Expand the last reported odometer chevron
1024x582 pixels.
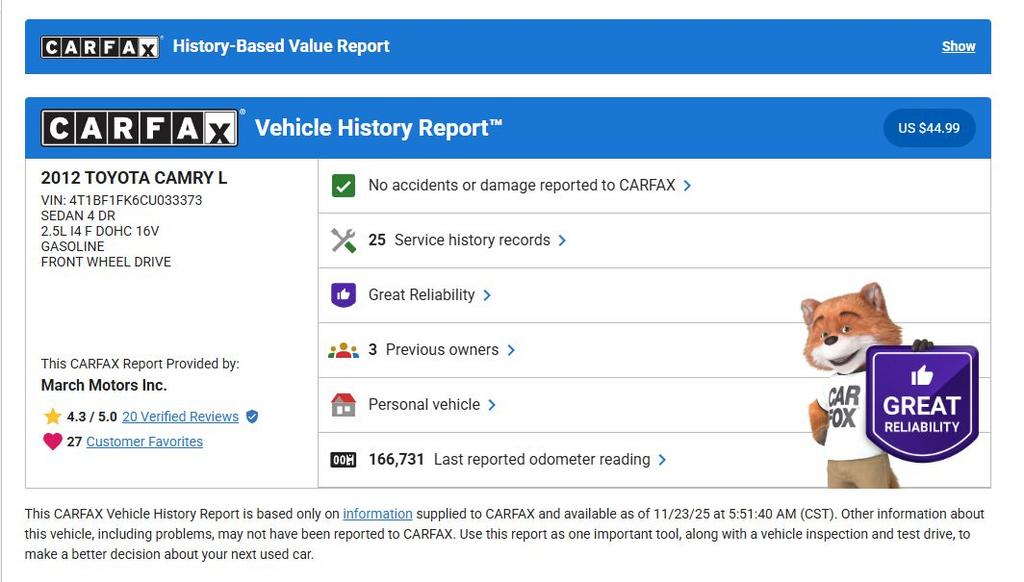coord(663,460)
